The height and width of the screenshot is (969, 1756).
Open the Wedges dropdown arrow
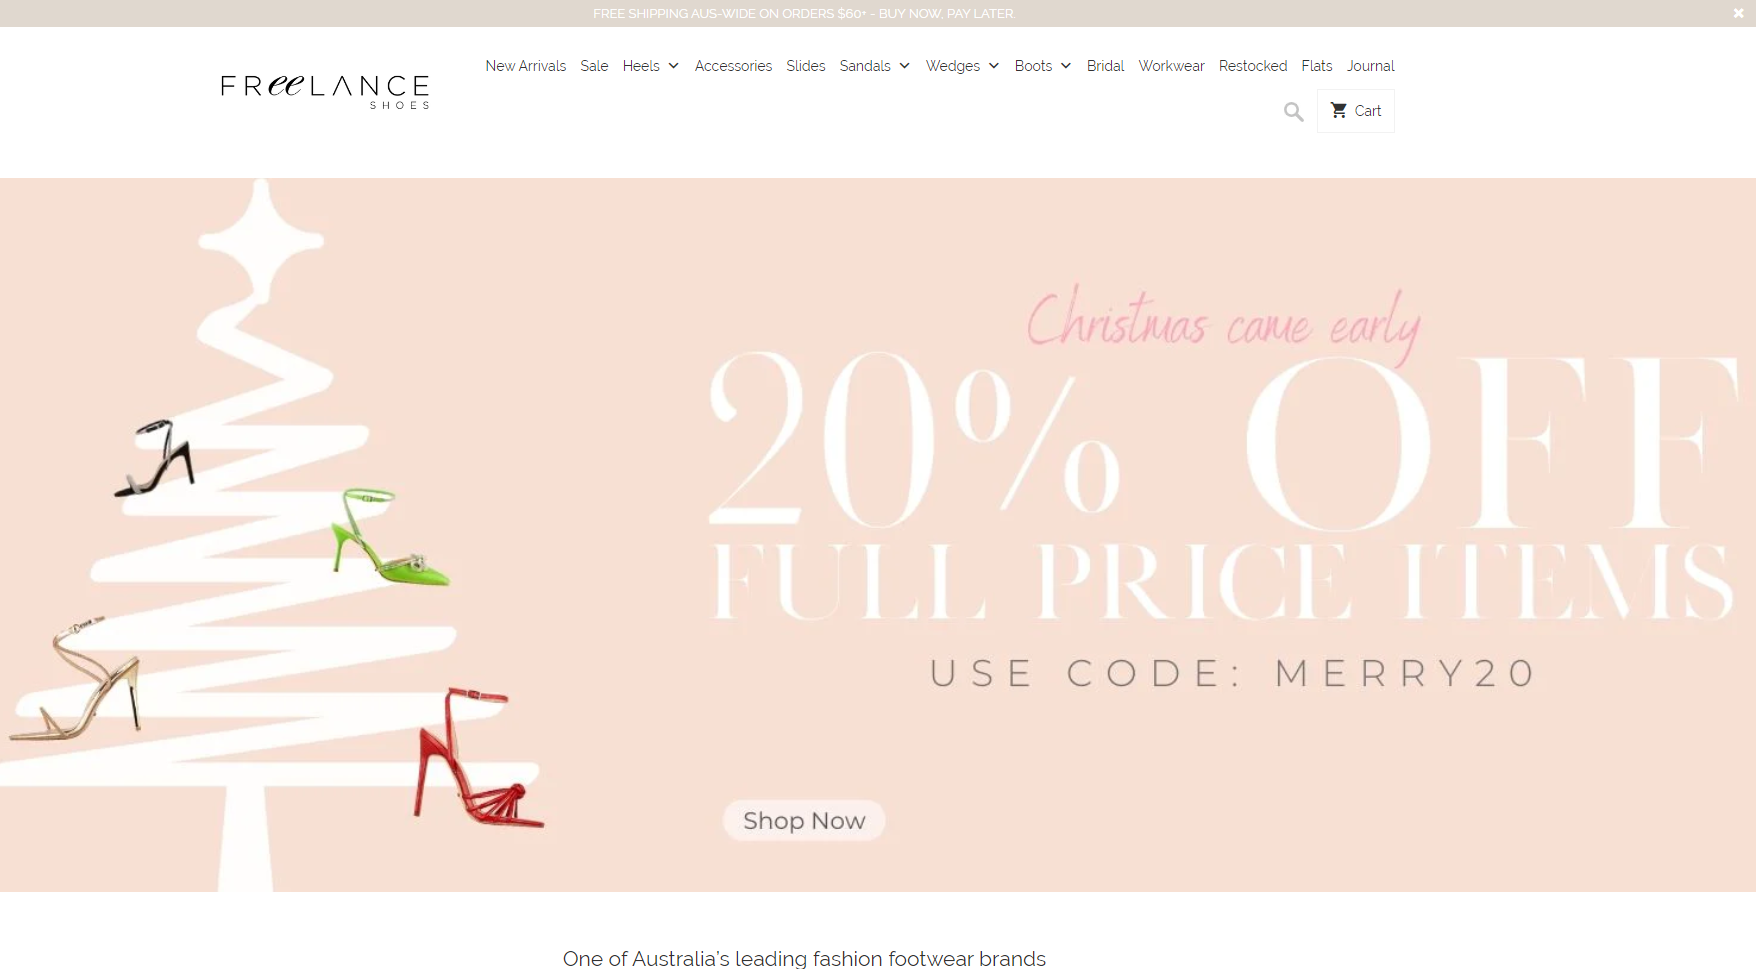[994, 66]
